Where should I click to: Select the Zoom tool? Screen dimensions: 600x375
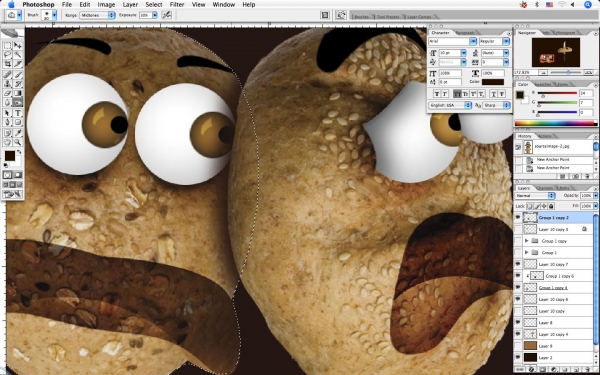tap(18, 142)
